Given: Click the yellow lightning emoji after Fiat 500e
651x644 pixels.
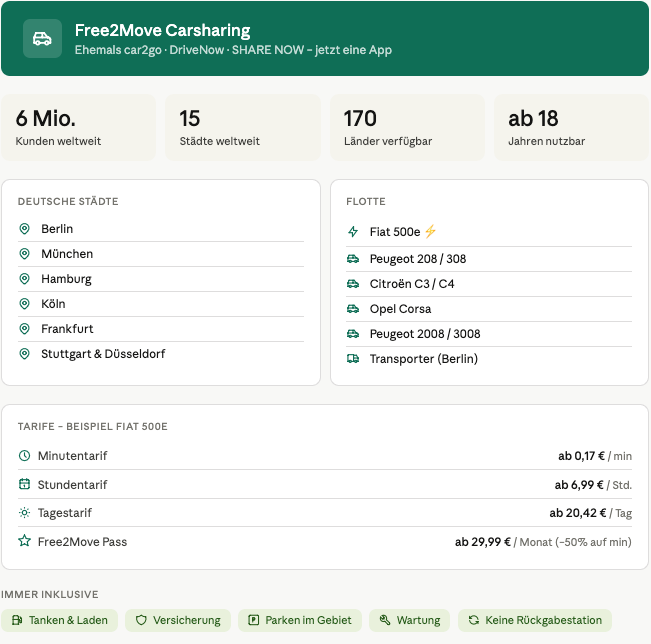Looking at the screenshot, I should point(431,231).
